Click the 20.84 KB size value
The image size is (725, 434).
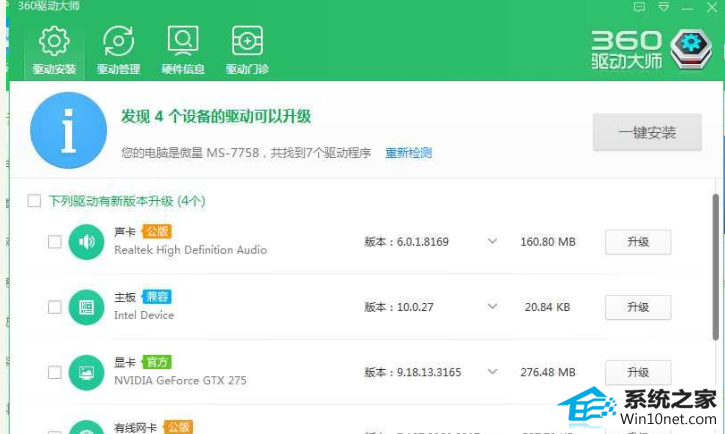pos(547,307)
